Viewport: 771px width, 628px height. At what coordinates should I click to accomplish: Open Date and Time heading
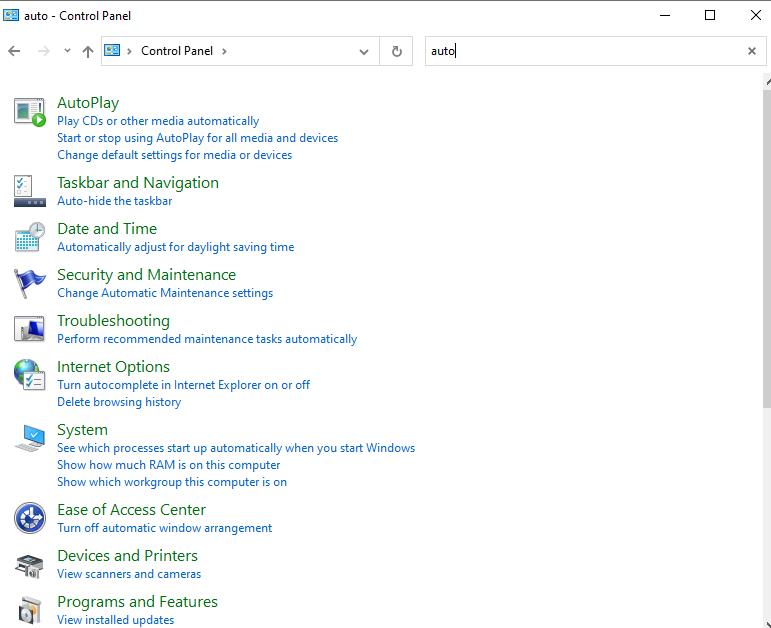tap(107, 229)
